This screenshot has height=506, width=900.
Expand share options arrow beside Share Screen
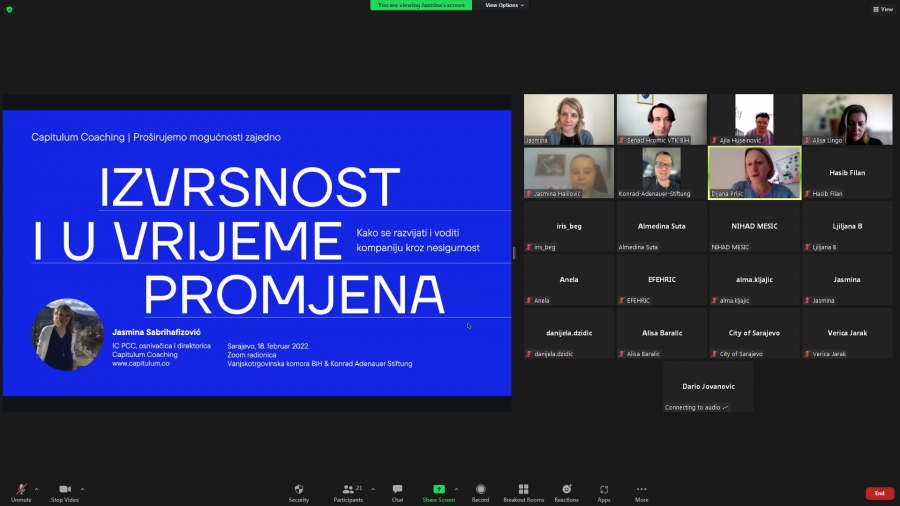click(x=456, y=489)
